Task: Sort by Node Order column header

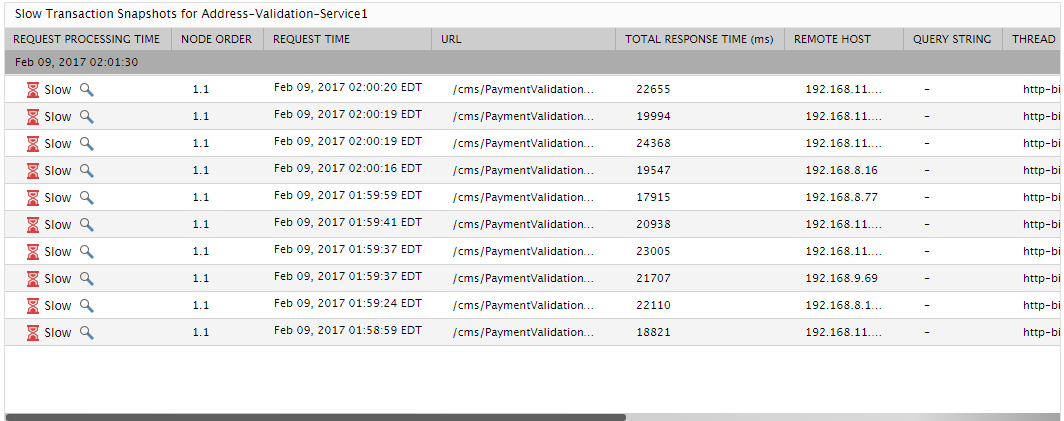Action: click(217, 39)
